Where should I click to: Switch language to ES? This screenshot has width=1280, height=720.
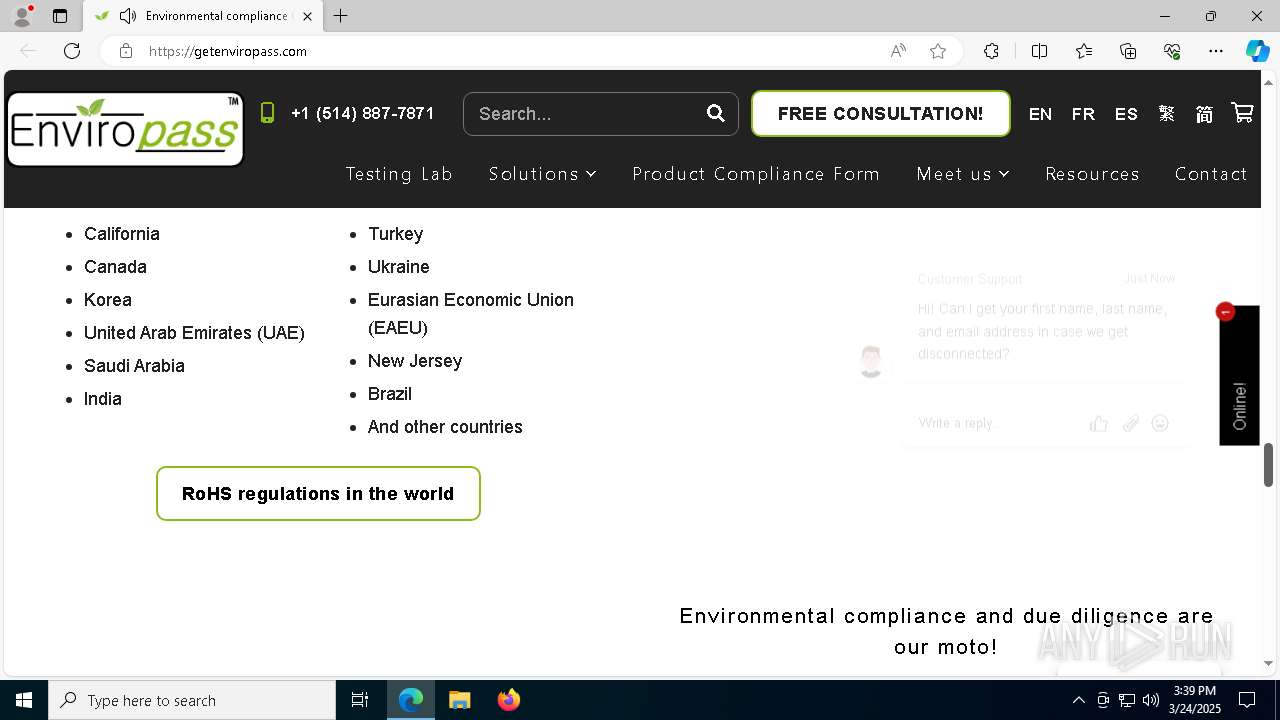(1126, 114)
